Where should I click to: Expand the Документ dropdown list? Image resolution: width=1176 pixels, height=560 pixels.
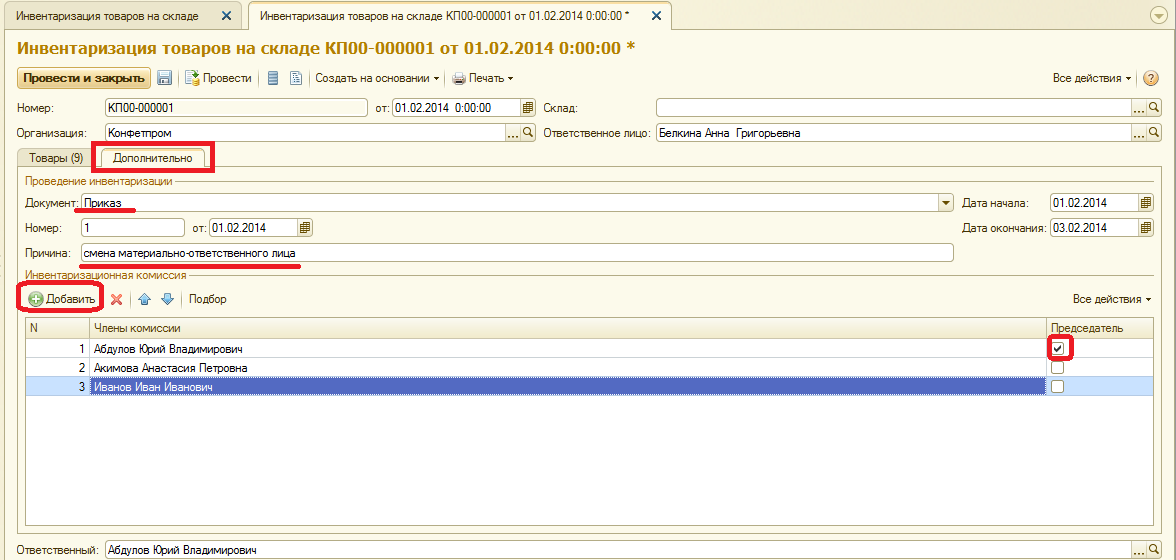point(946,202)
